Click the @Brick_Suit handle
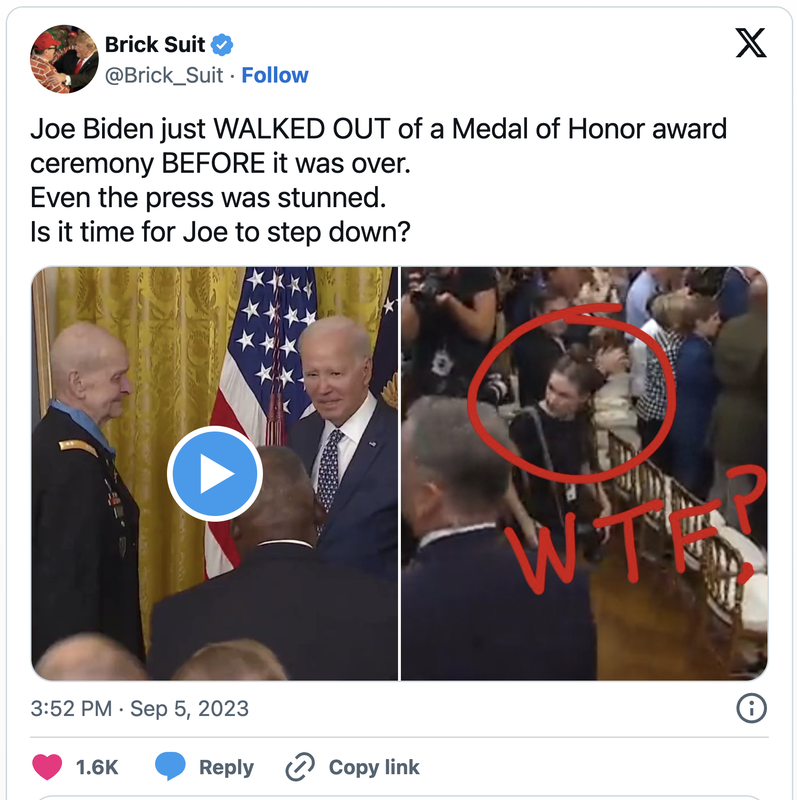Image resolution: width=797 pixels, height=800 pixels. (164, 76)
